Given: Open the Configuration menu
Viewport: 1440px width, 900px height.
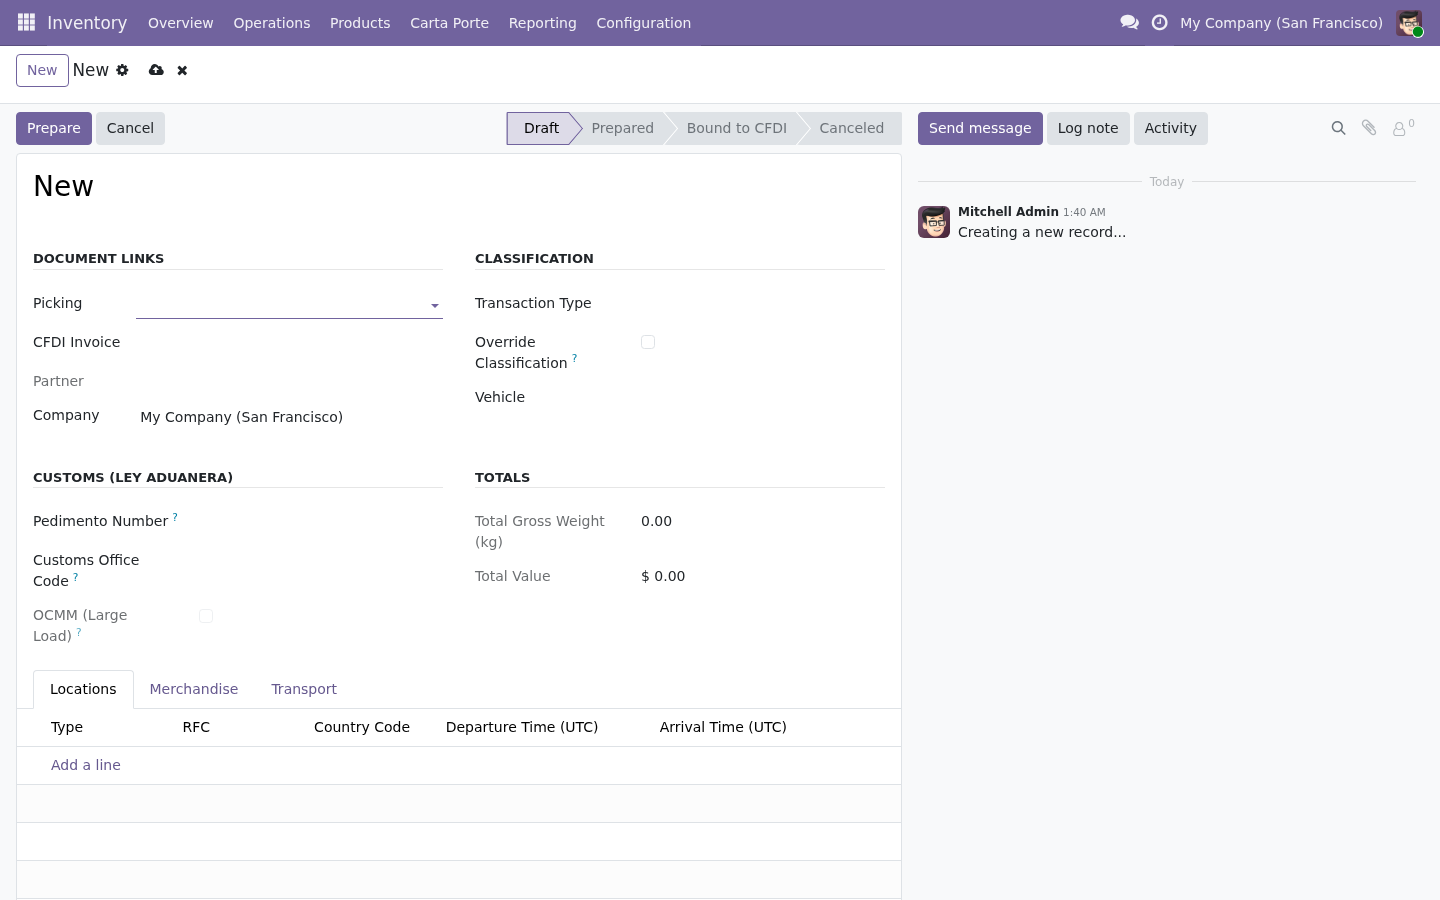Looking at the screenshot, I should (643, 22).
